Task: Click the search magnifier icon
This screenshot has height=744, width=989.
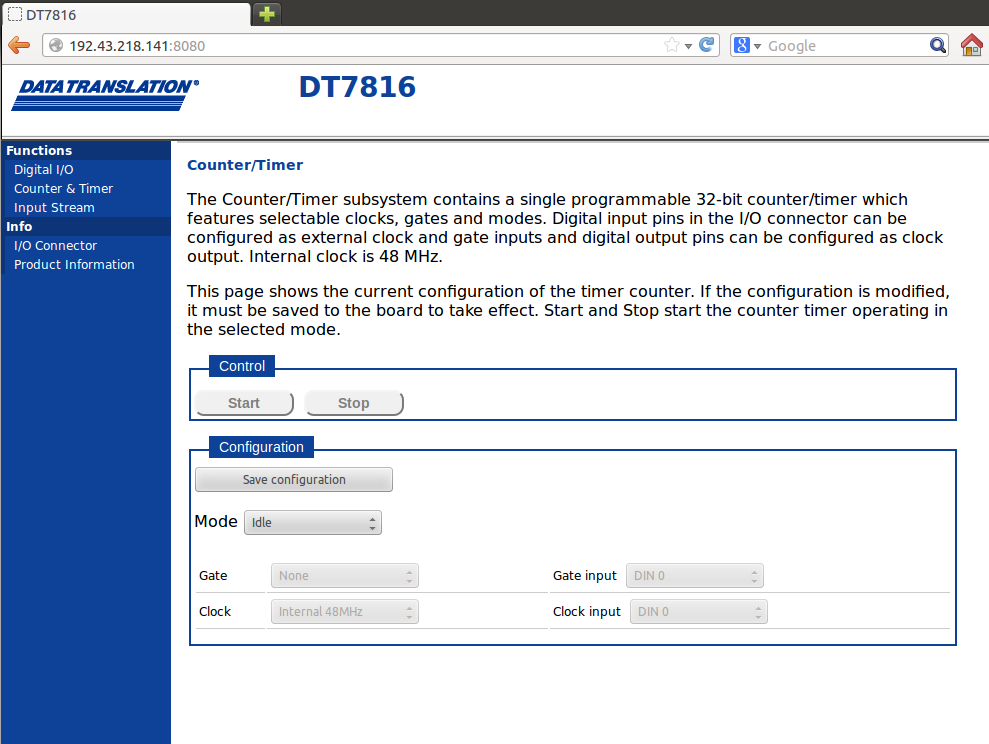Action: point(937,45)
